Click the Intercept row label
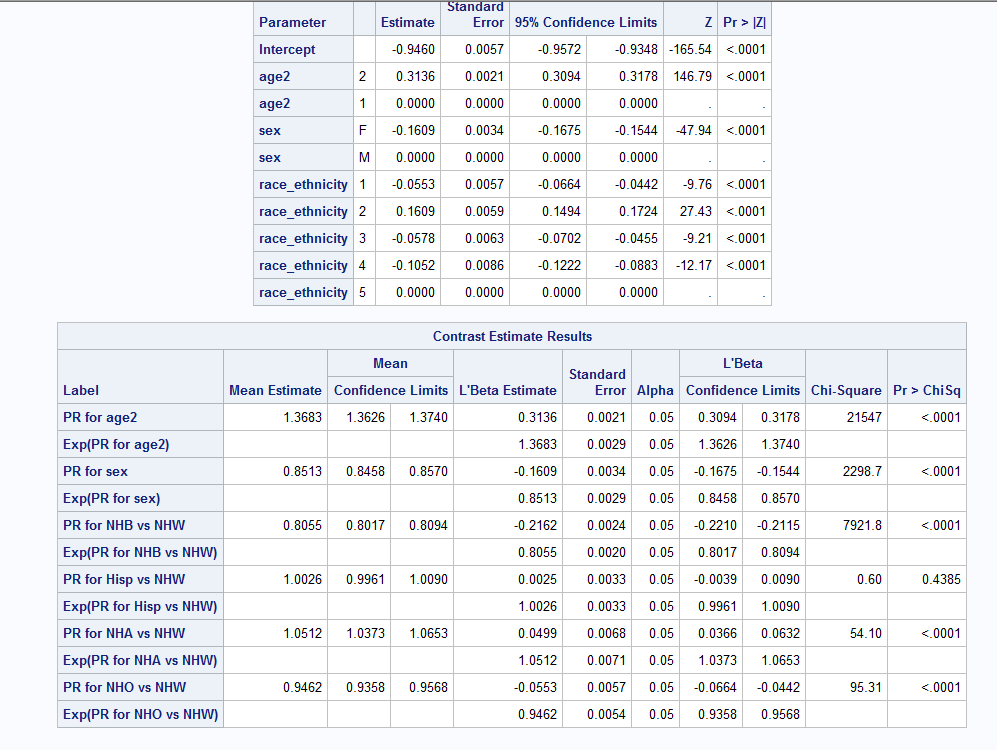 click(x=287, y=49)
